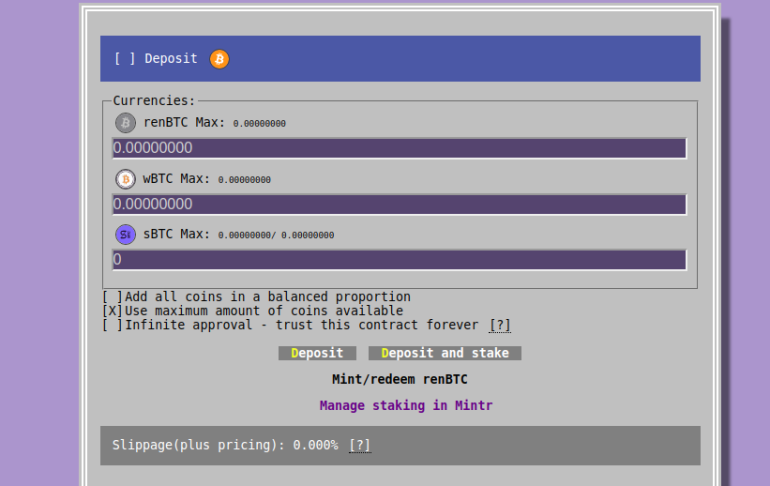Focus the sBTC amount input field
The width and height of the screenshot is (770, 486).
pos(399,260)
